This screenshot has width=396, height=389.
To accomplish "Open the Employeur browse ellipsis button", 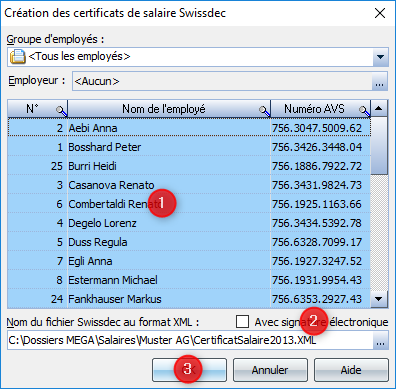I will coord(380,81).
